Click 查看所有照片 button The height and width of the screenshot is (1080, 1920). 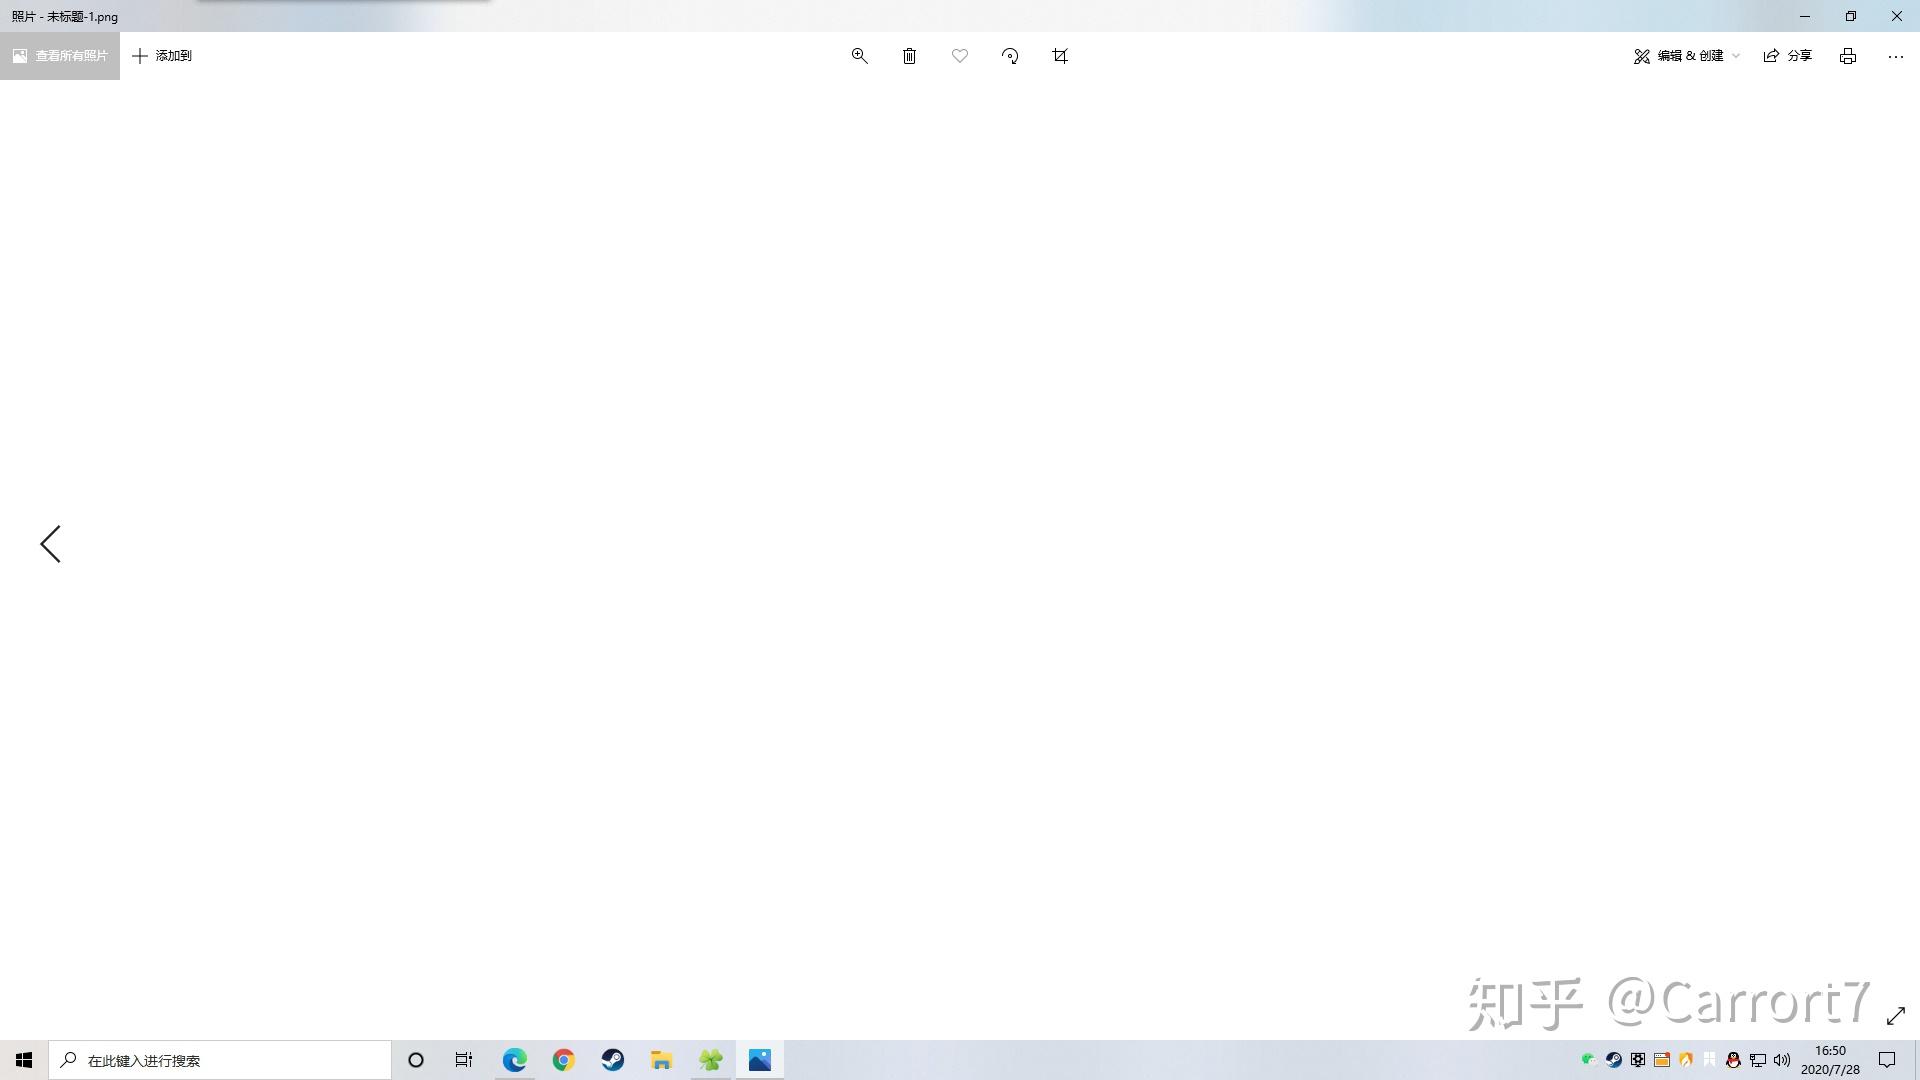[60, 56]
